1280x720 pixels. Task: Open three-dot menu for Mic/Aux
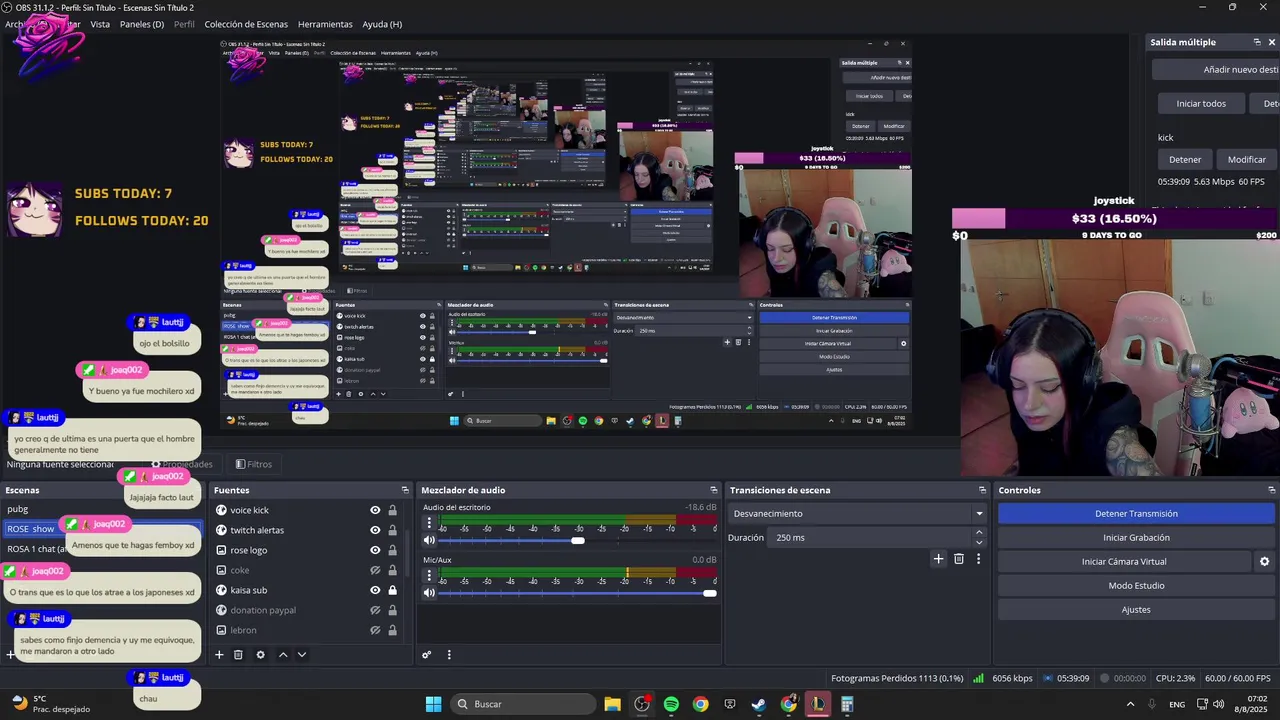pos(429,576)
